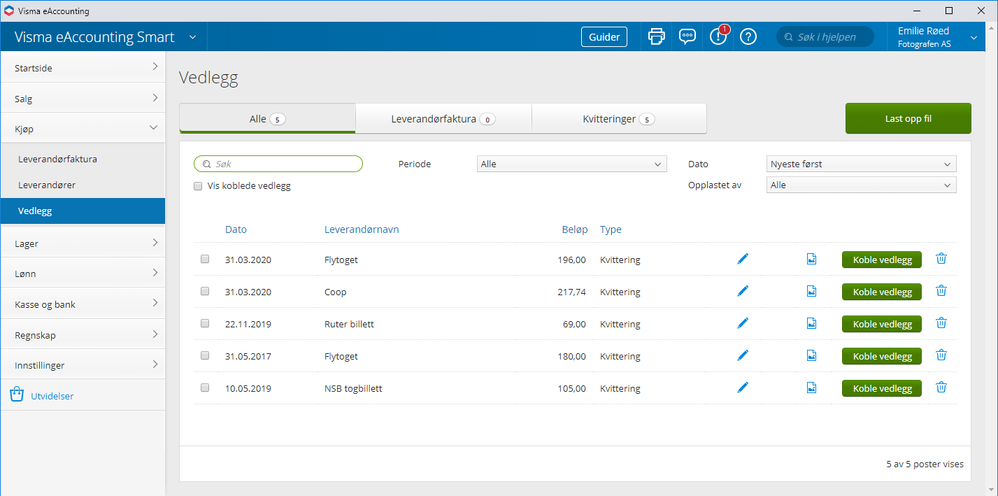Edit the Flytoget 180,00 row pencil
Image resolution: width=998 pixels, height=496 pixels.
[x=742, y=355]
